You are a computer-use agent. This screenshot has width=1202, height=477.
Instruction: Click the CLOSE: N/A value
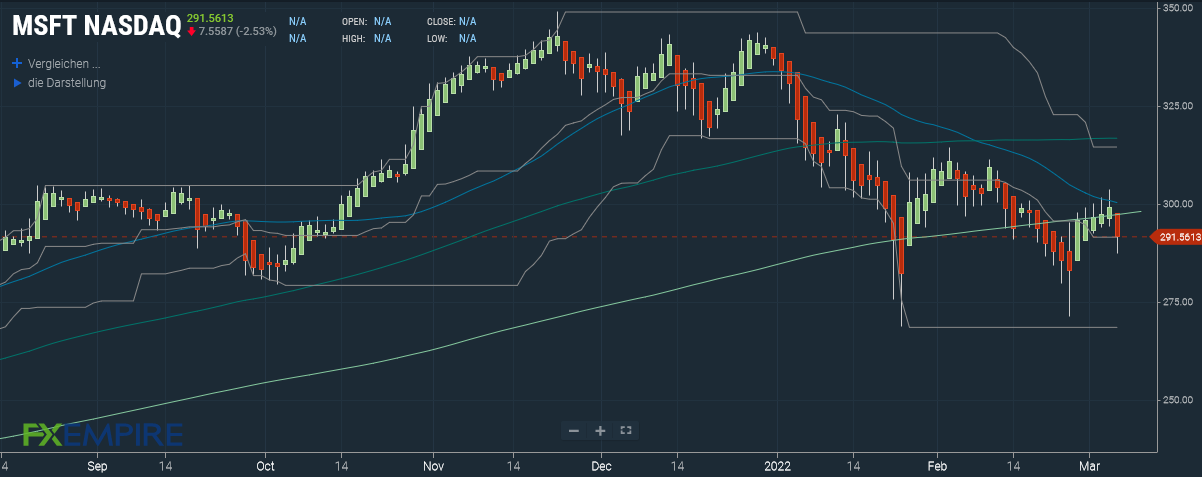(x=467, y=21)
